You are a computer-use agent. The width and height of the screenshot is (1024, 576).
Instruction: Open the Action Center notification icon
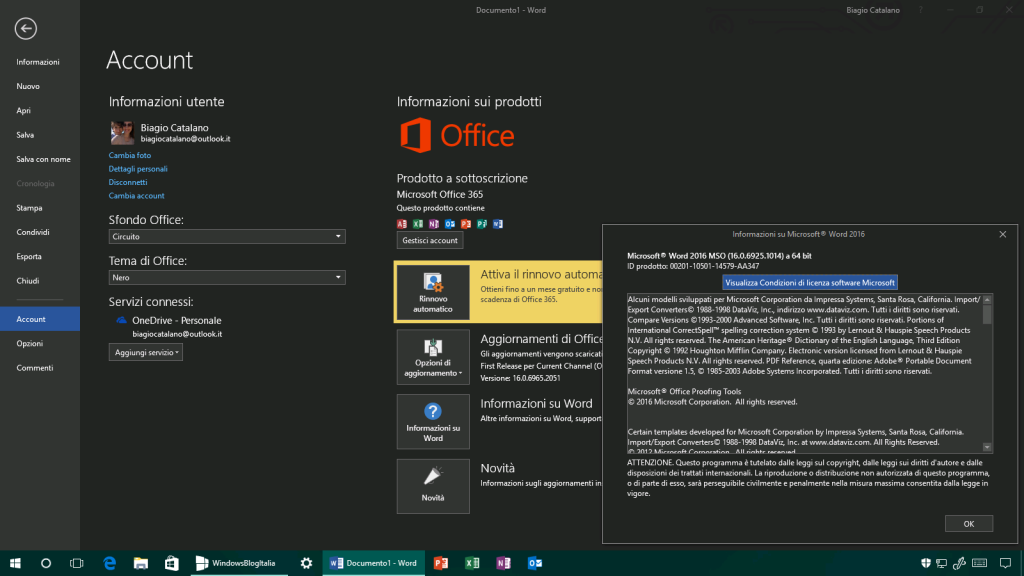point(1006,563)
